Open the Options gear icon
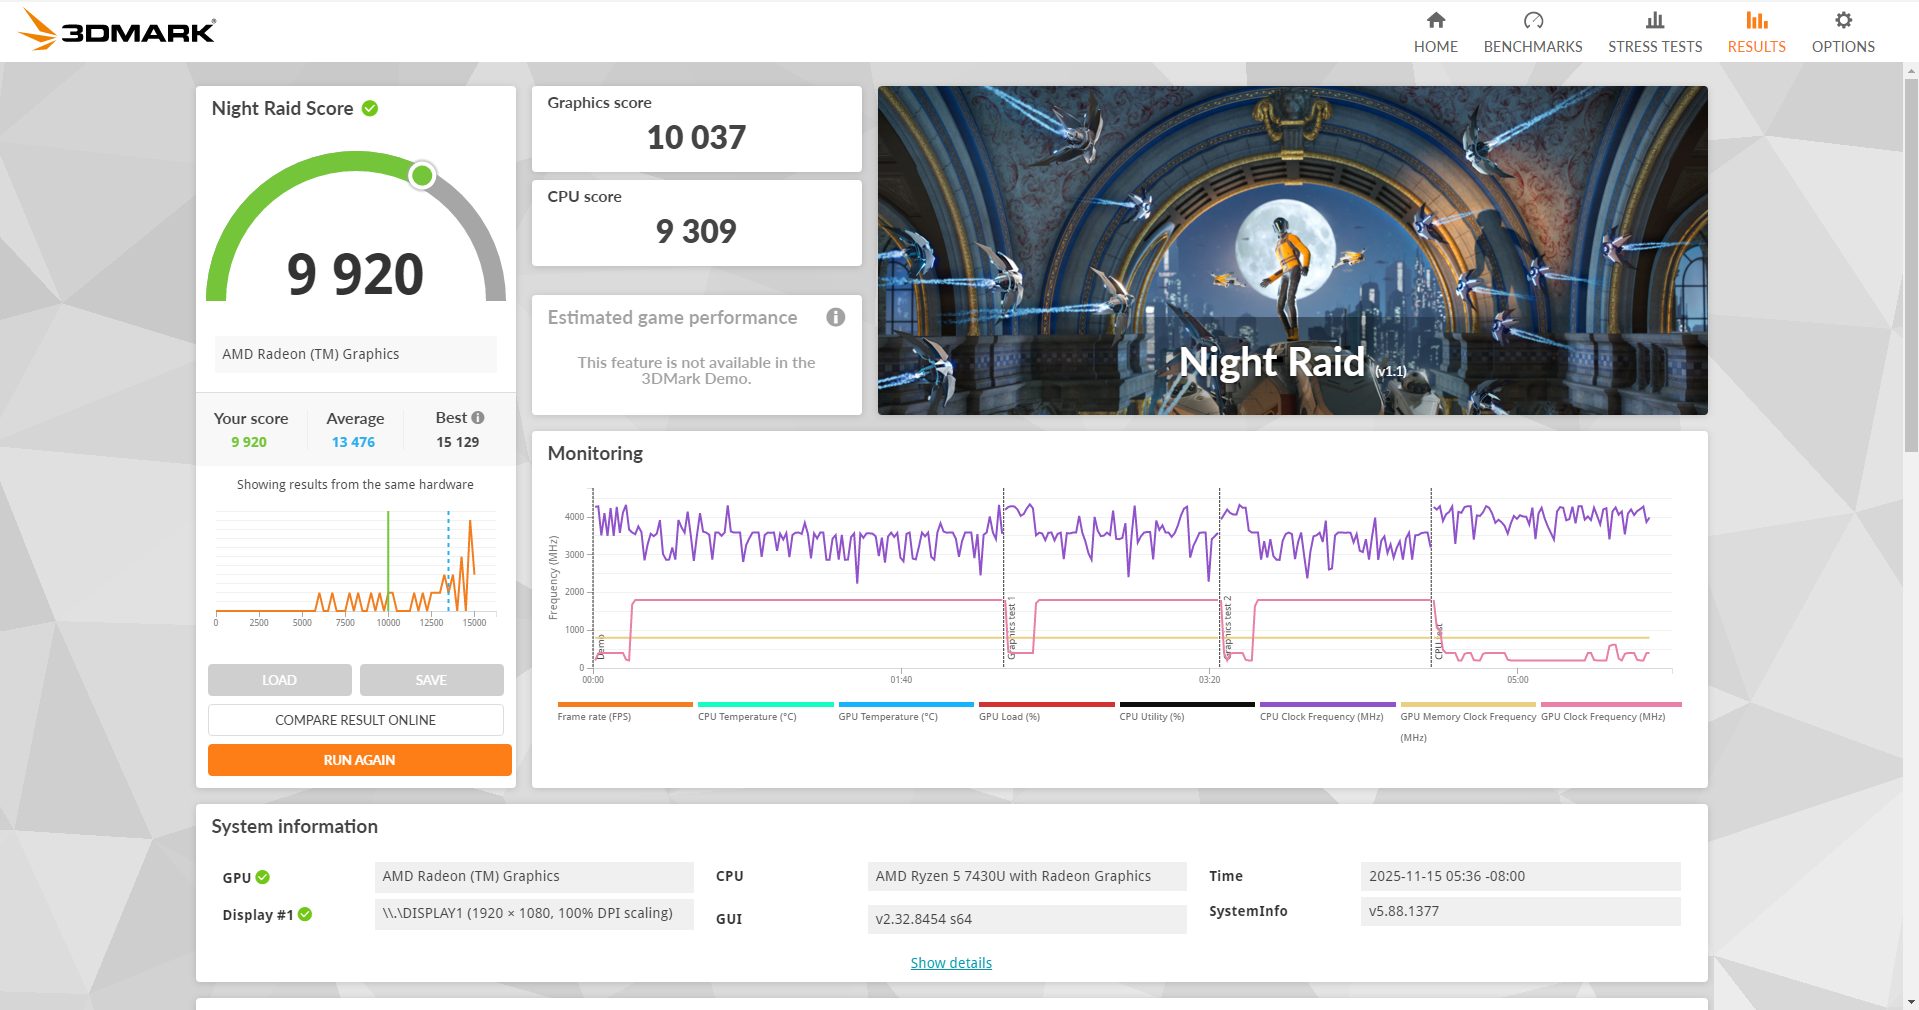 [x=1842, y=20]
